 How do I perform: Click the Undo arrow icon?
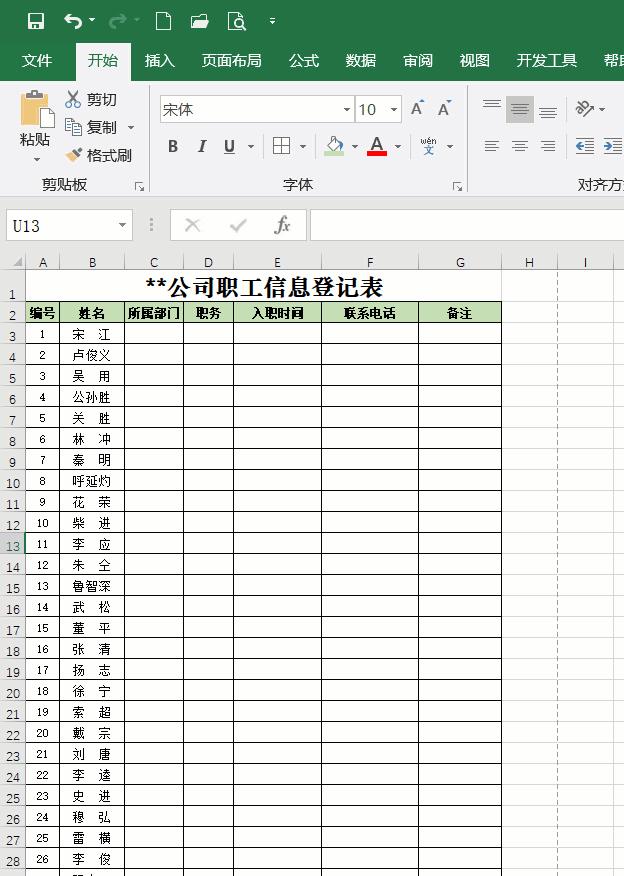73,21
